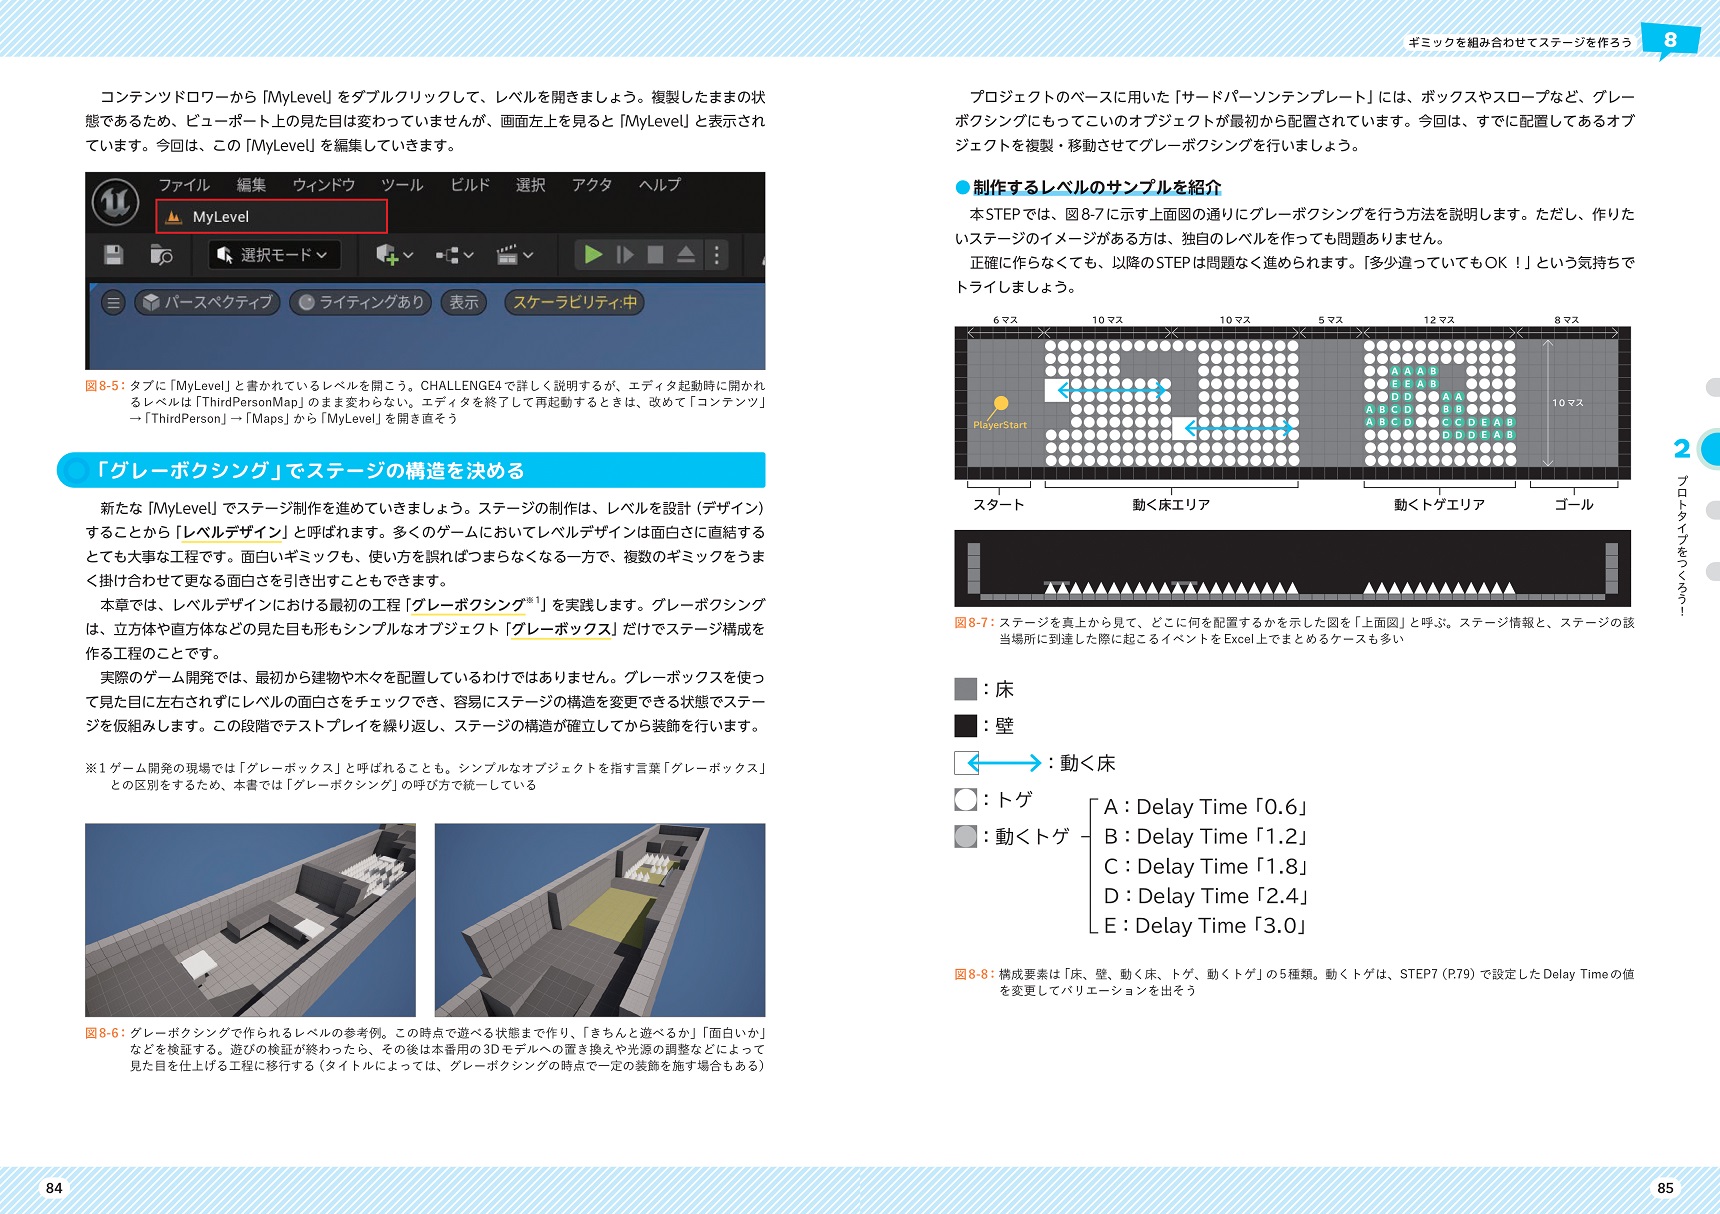This screenshot has height=1214, width=1720.
Task: Click the cinematics clapperboard icon
Action: point(514,255)
